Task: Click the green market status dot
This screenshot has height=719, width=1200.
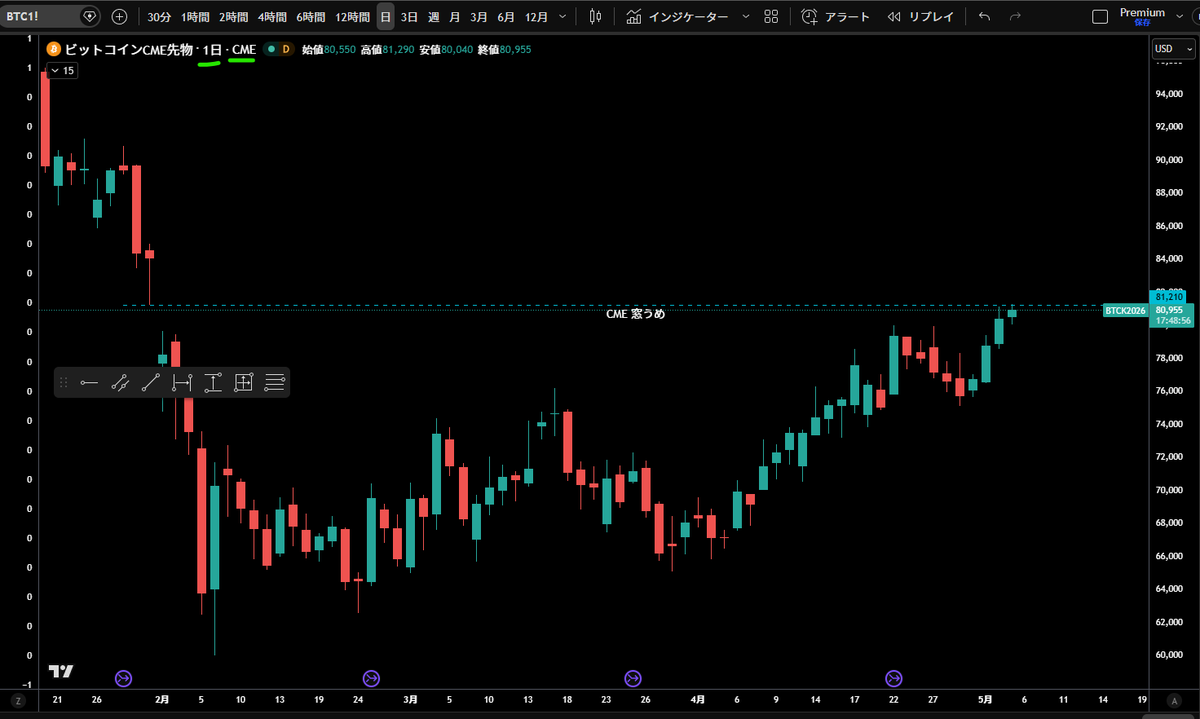Action: click(271, 49)
